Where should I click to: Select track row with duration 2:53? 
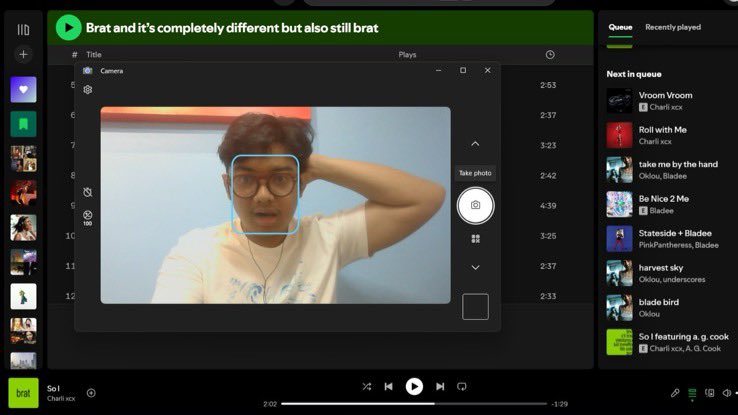click(320, 85)
